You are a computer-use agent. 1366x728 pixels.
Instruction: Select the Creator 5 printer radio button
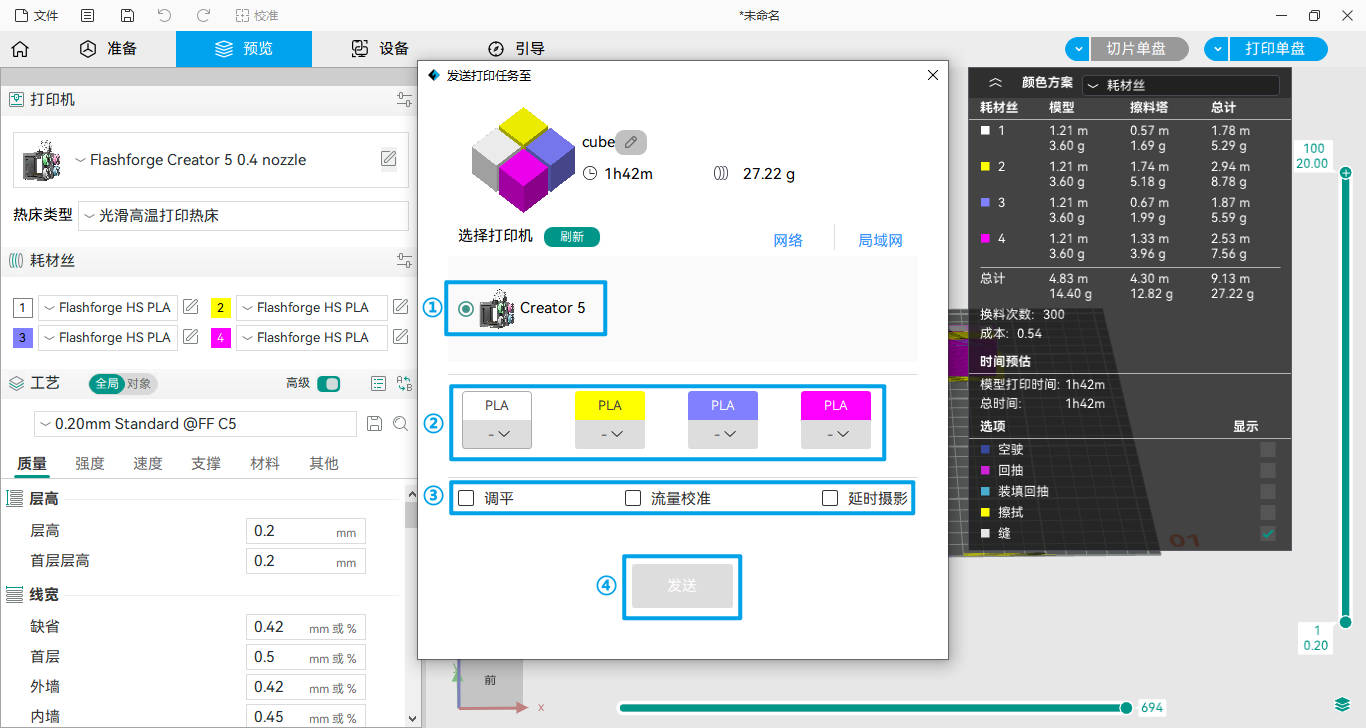pos(466,309)
